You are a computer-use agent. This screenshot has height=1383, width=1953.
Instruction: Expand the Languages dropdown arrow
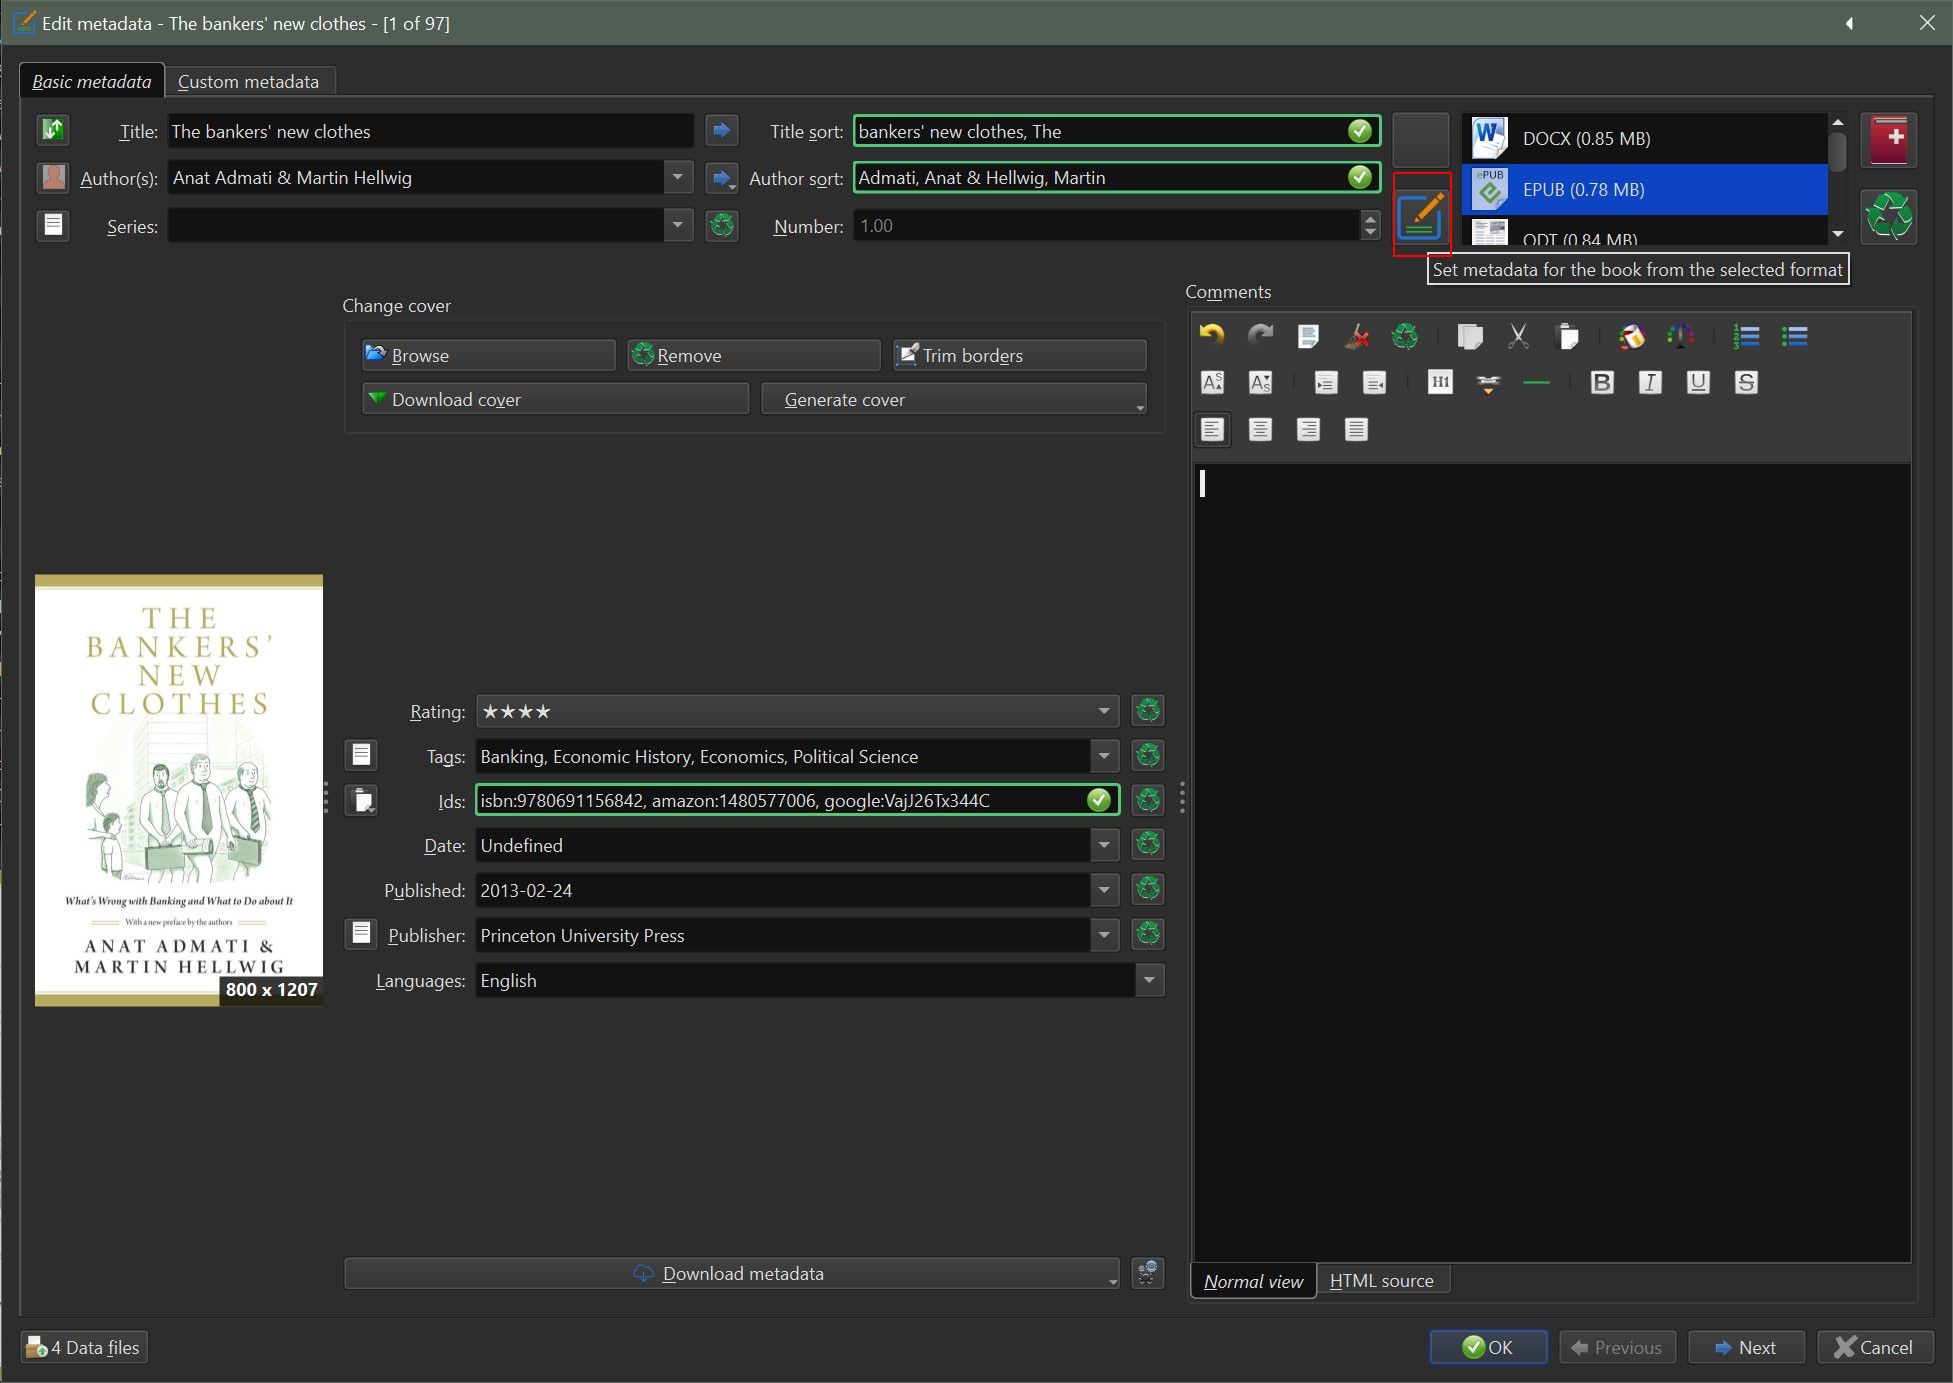(x=1149, y=980)
